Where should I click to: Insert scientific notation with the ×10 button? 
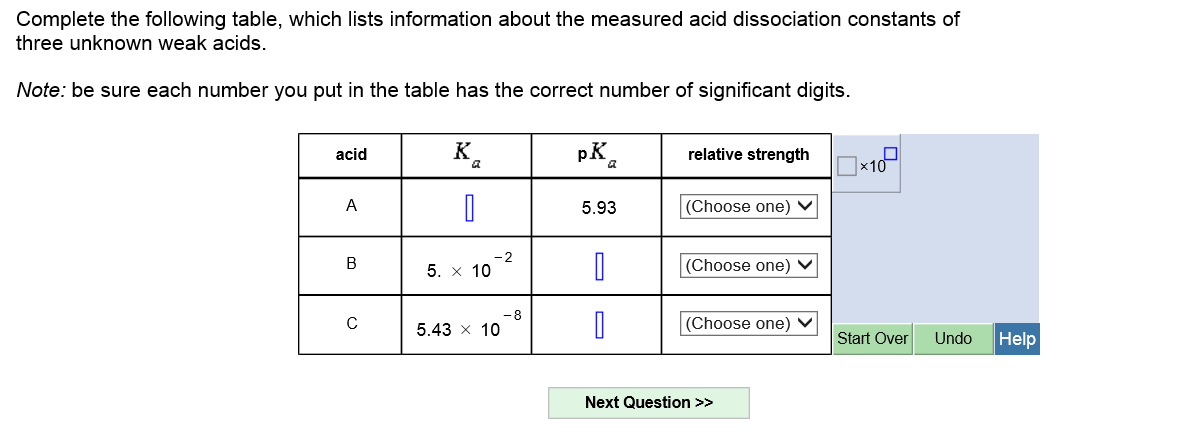click(868, 162)
